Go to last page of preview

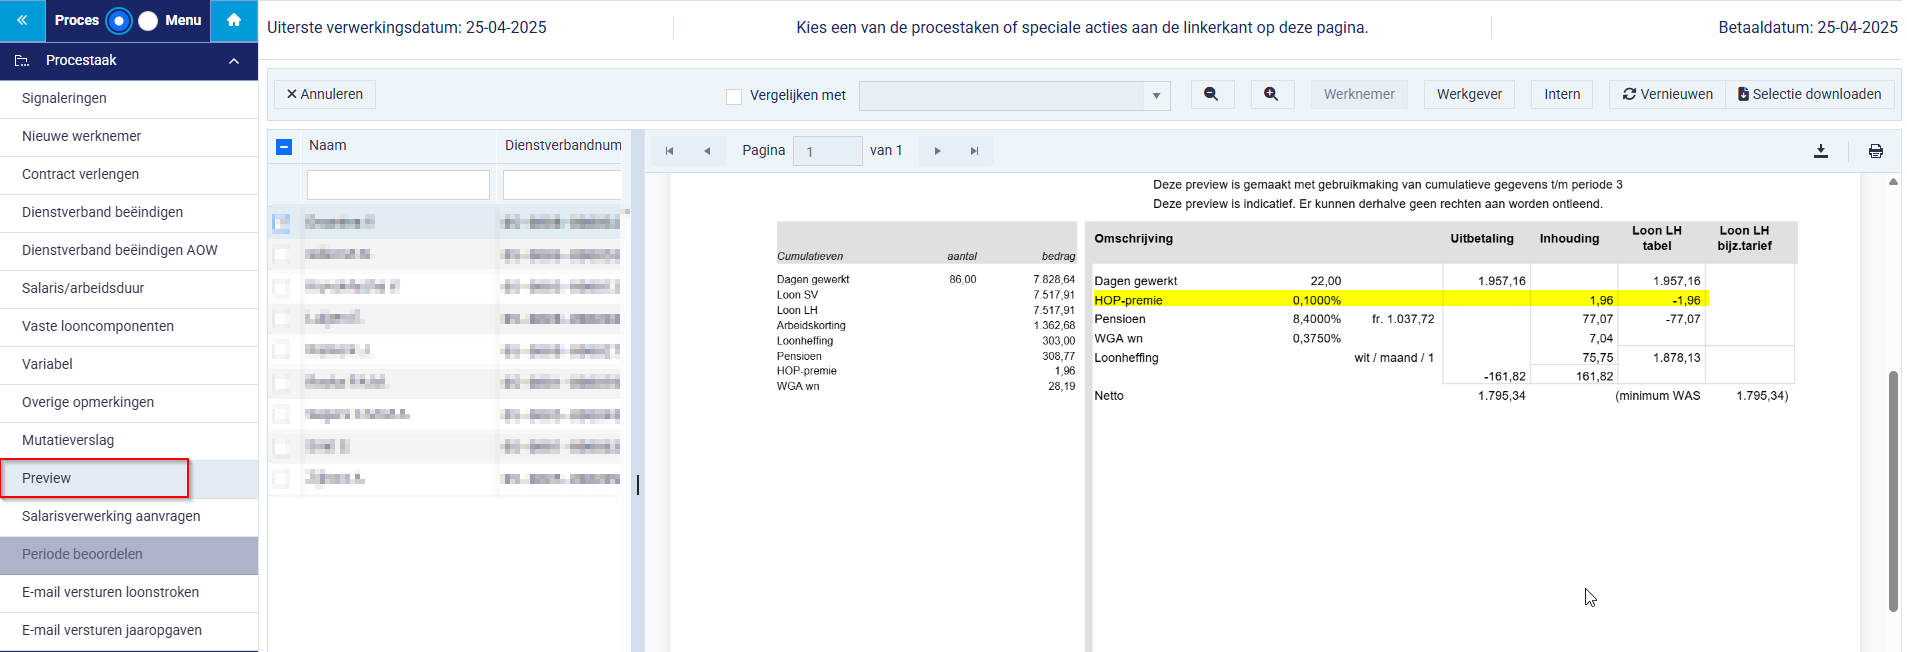(x=974, y=151)
